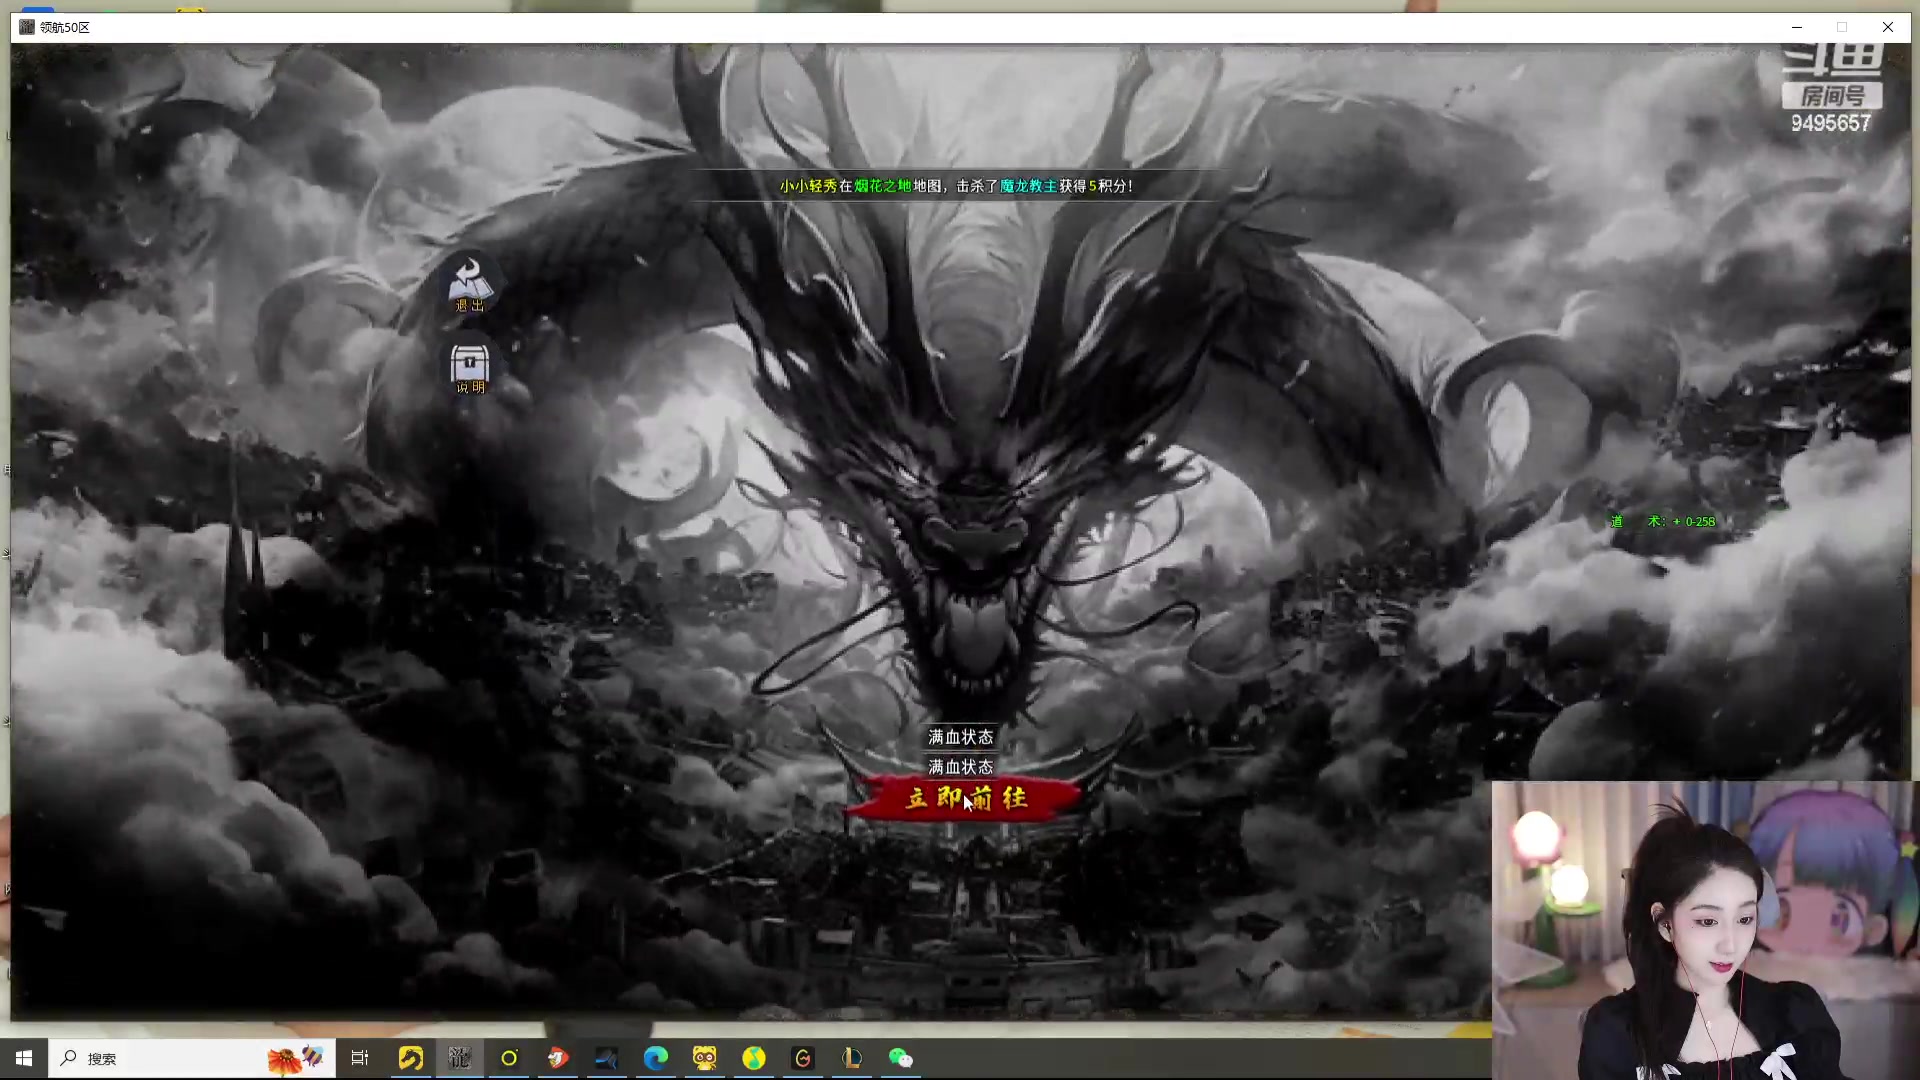Open the yellow owl taskbar app
Image resolution: width=1920 pixels, height=1080 pixels.
[704, 1058]
